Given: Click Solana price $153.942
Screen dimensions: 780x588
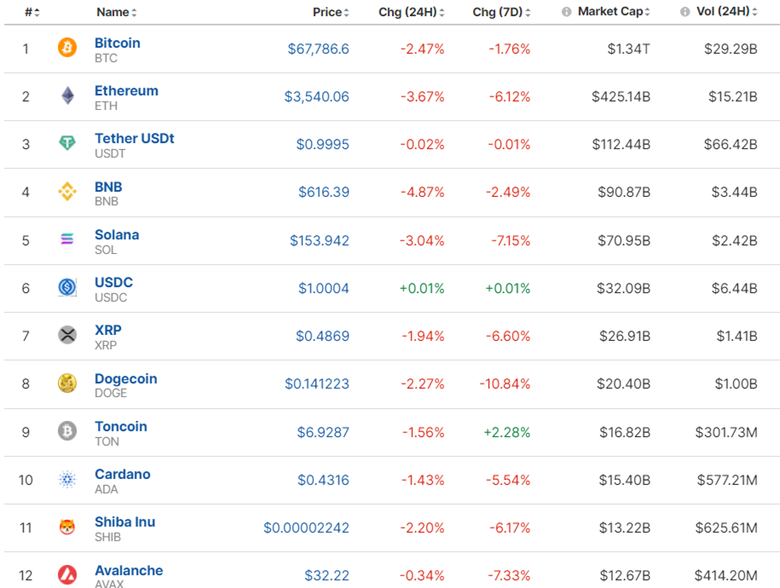Looking at the screenshot, I should [x=320, y=241].
